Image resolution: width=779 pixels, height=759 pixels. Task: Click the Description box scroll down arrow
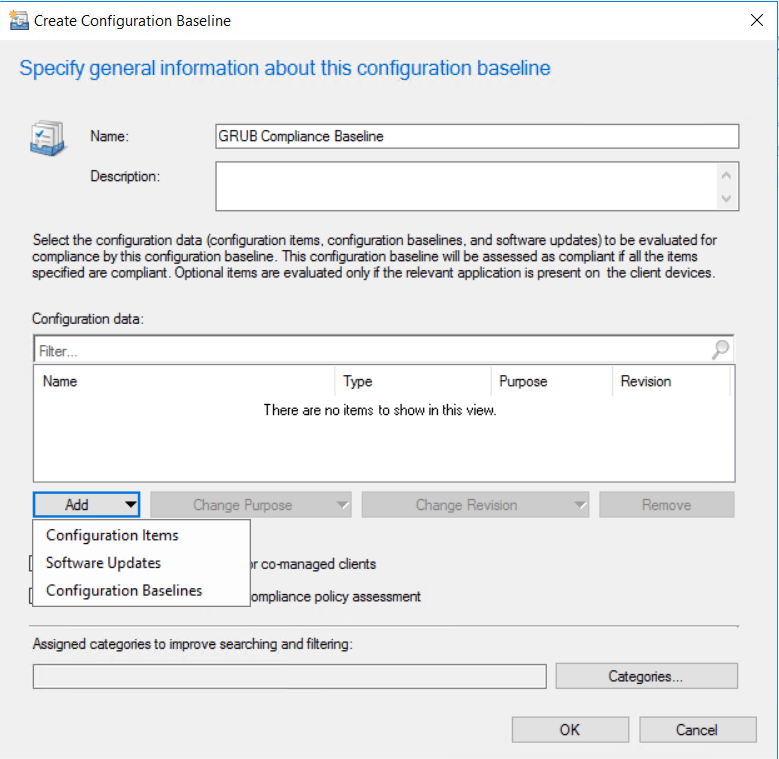pos(727,199)
